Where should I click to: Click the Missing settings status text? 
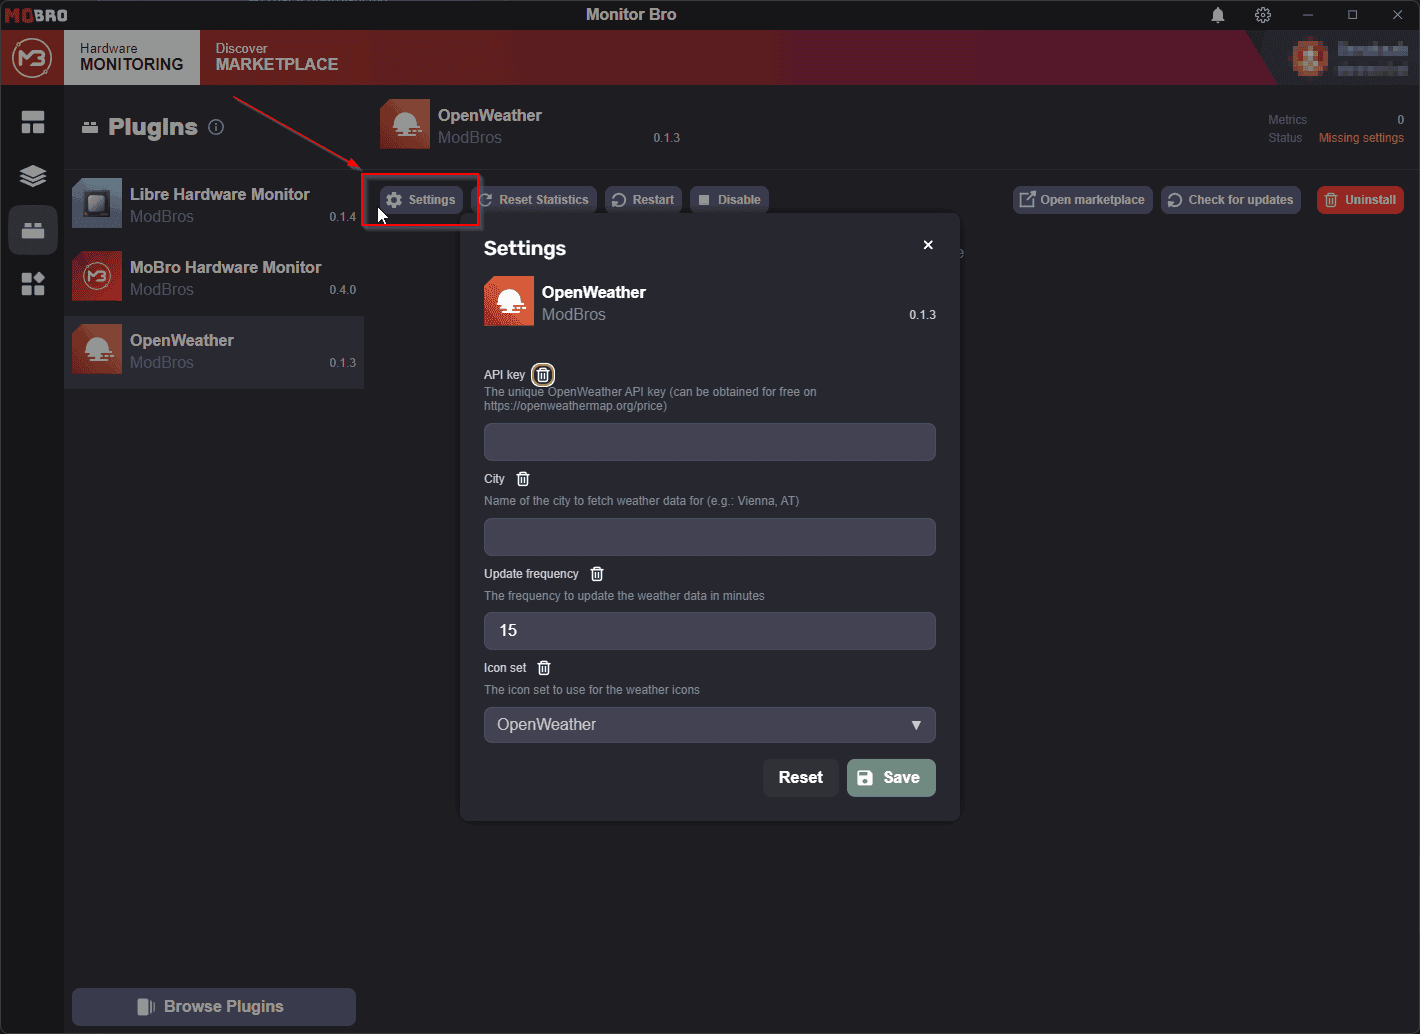point(1361,138)
